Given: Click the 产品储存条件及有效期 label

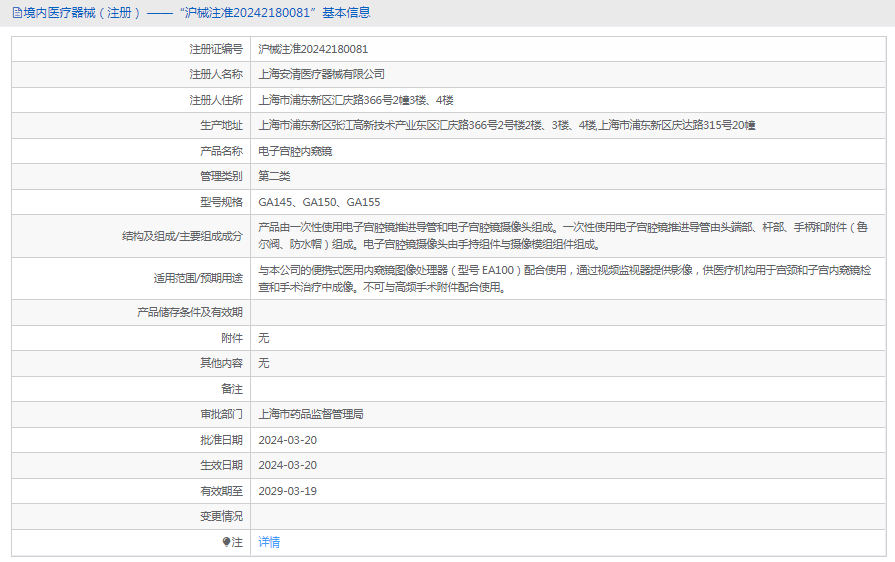Looking at the screenshot, I should [x=190, y=312].
